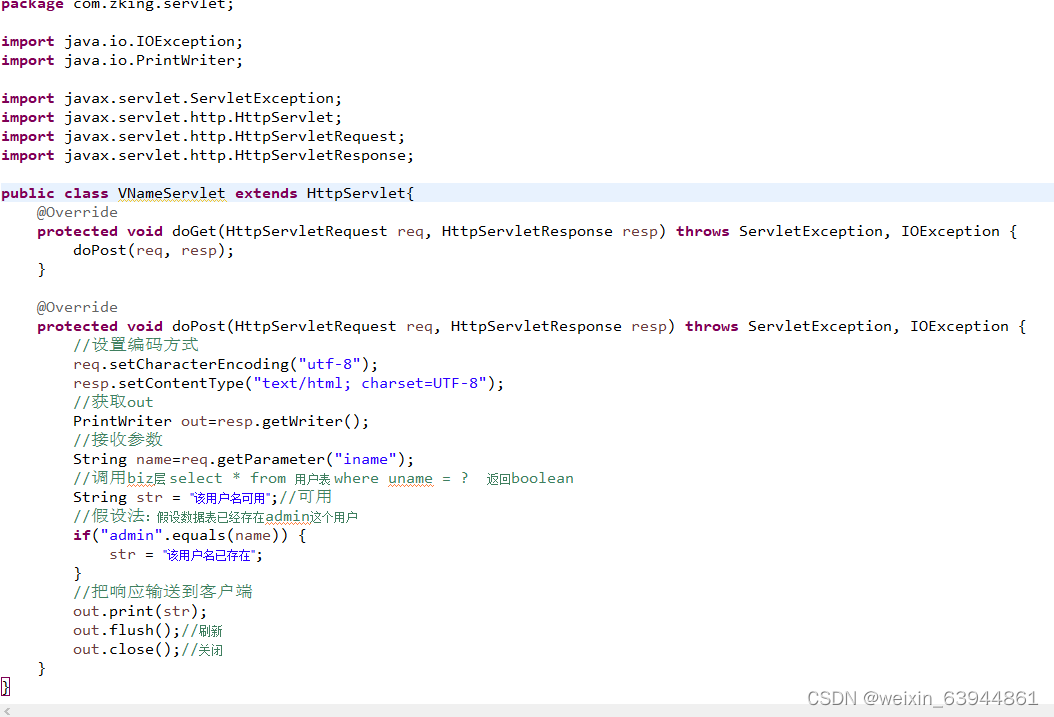Viewport: 1054px width, 717px height.
Task: Click the underlined uname word in comment
Action: click(x=411, y=478)
